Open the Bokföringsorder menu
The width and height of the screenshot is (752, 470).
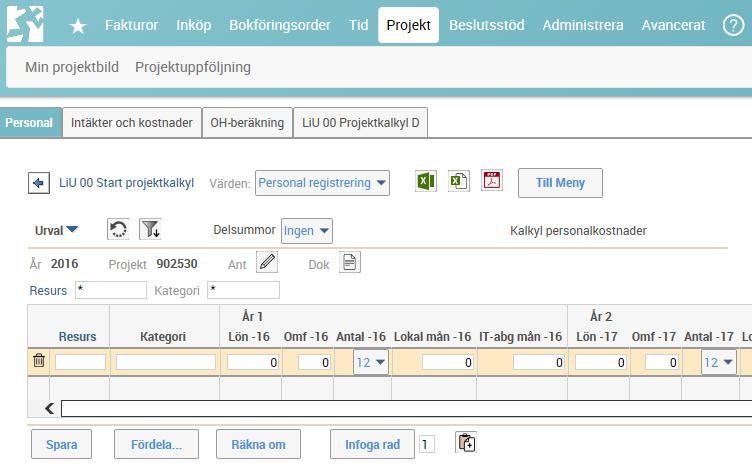280,25
